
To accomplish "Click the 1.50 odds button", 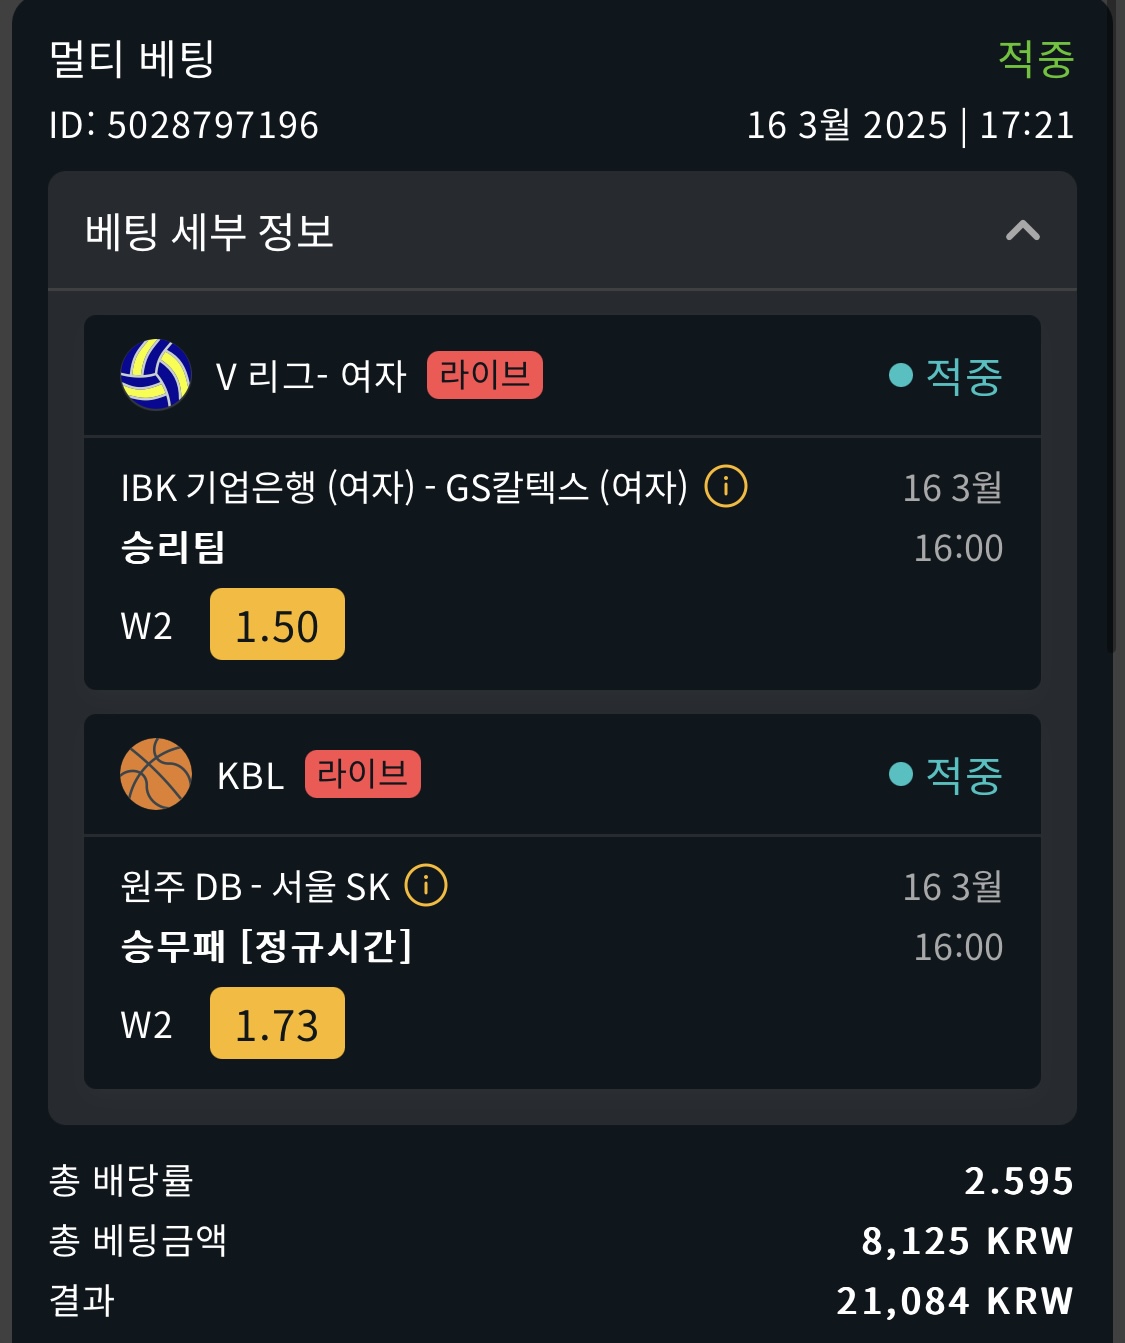I will [x=277, y=625].
